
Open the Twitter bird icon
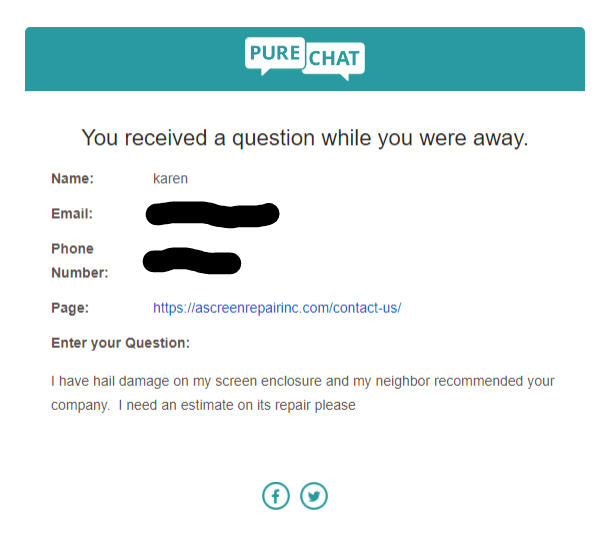[314, 495]
